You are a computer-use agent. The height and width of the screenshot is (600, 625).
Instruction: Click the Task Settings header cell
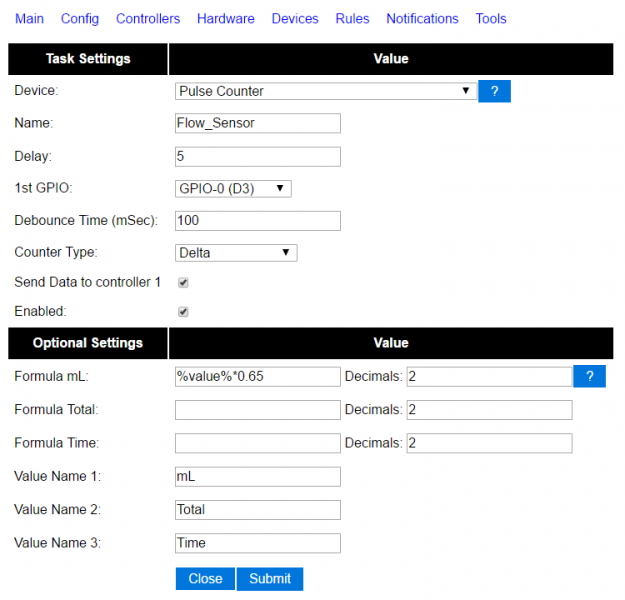[88, 59]
